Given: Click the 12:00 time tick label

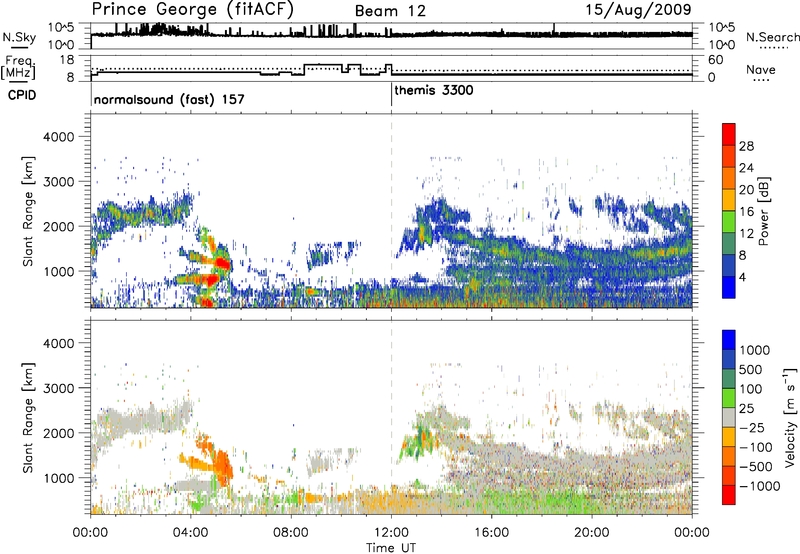Looking at the screenshot, I should [x=391, y=533].
